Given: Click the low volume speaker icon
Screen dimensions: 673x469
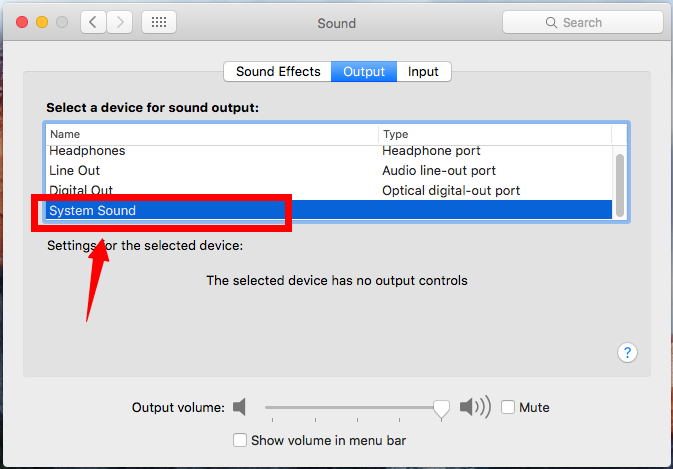Looking at the screenshot, I should pyautogui.click(x=239, y=407).
